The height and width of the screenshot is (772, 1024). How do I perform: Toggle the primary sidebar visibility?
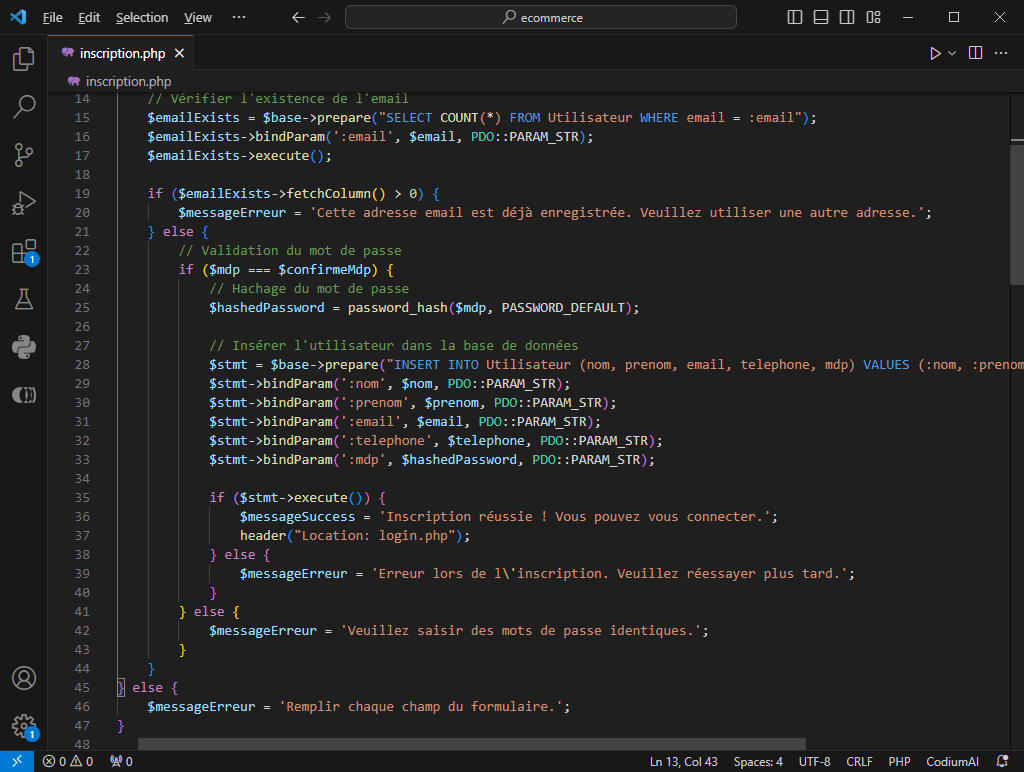[x=793, y=17]
